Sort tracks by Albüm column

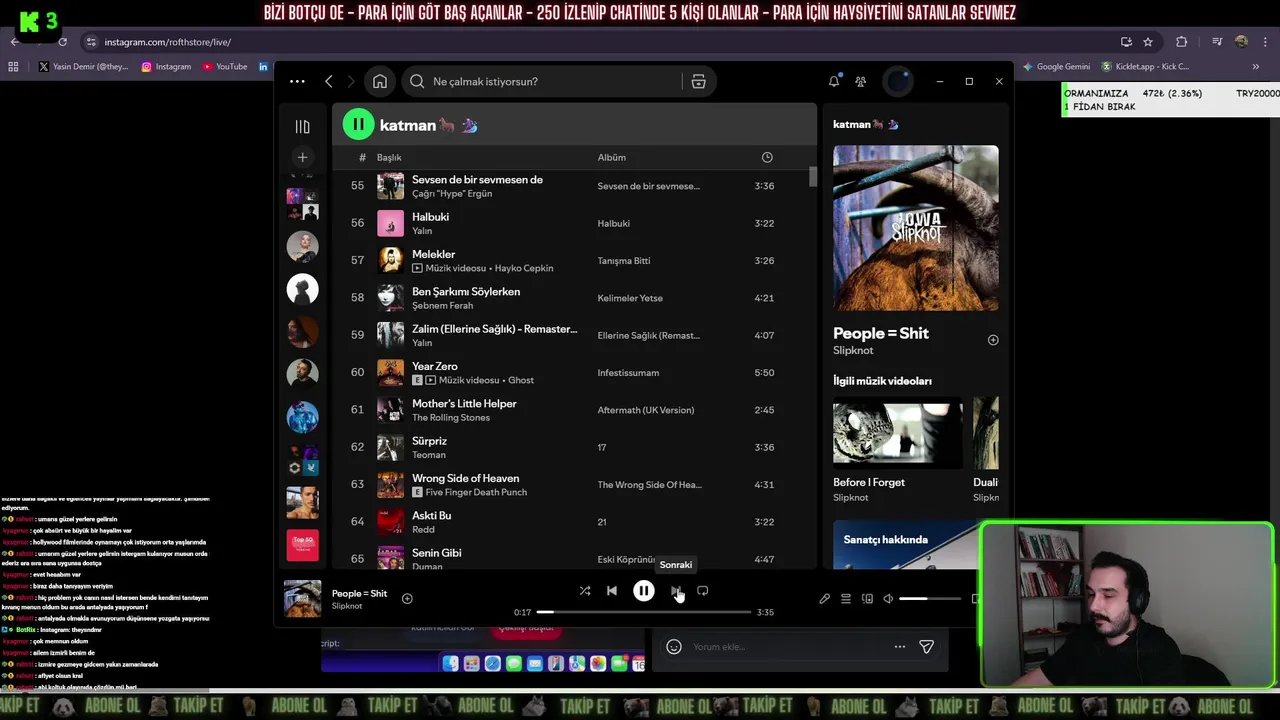tap(612, 157)
